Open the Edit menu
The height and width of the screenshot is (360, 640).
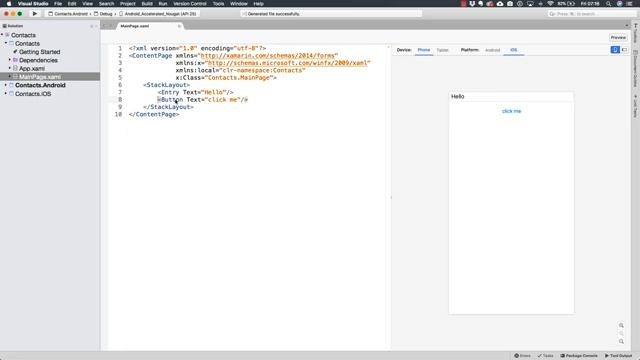(x=72, y=4)
